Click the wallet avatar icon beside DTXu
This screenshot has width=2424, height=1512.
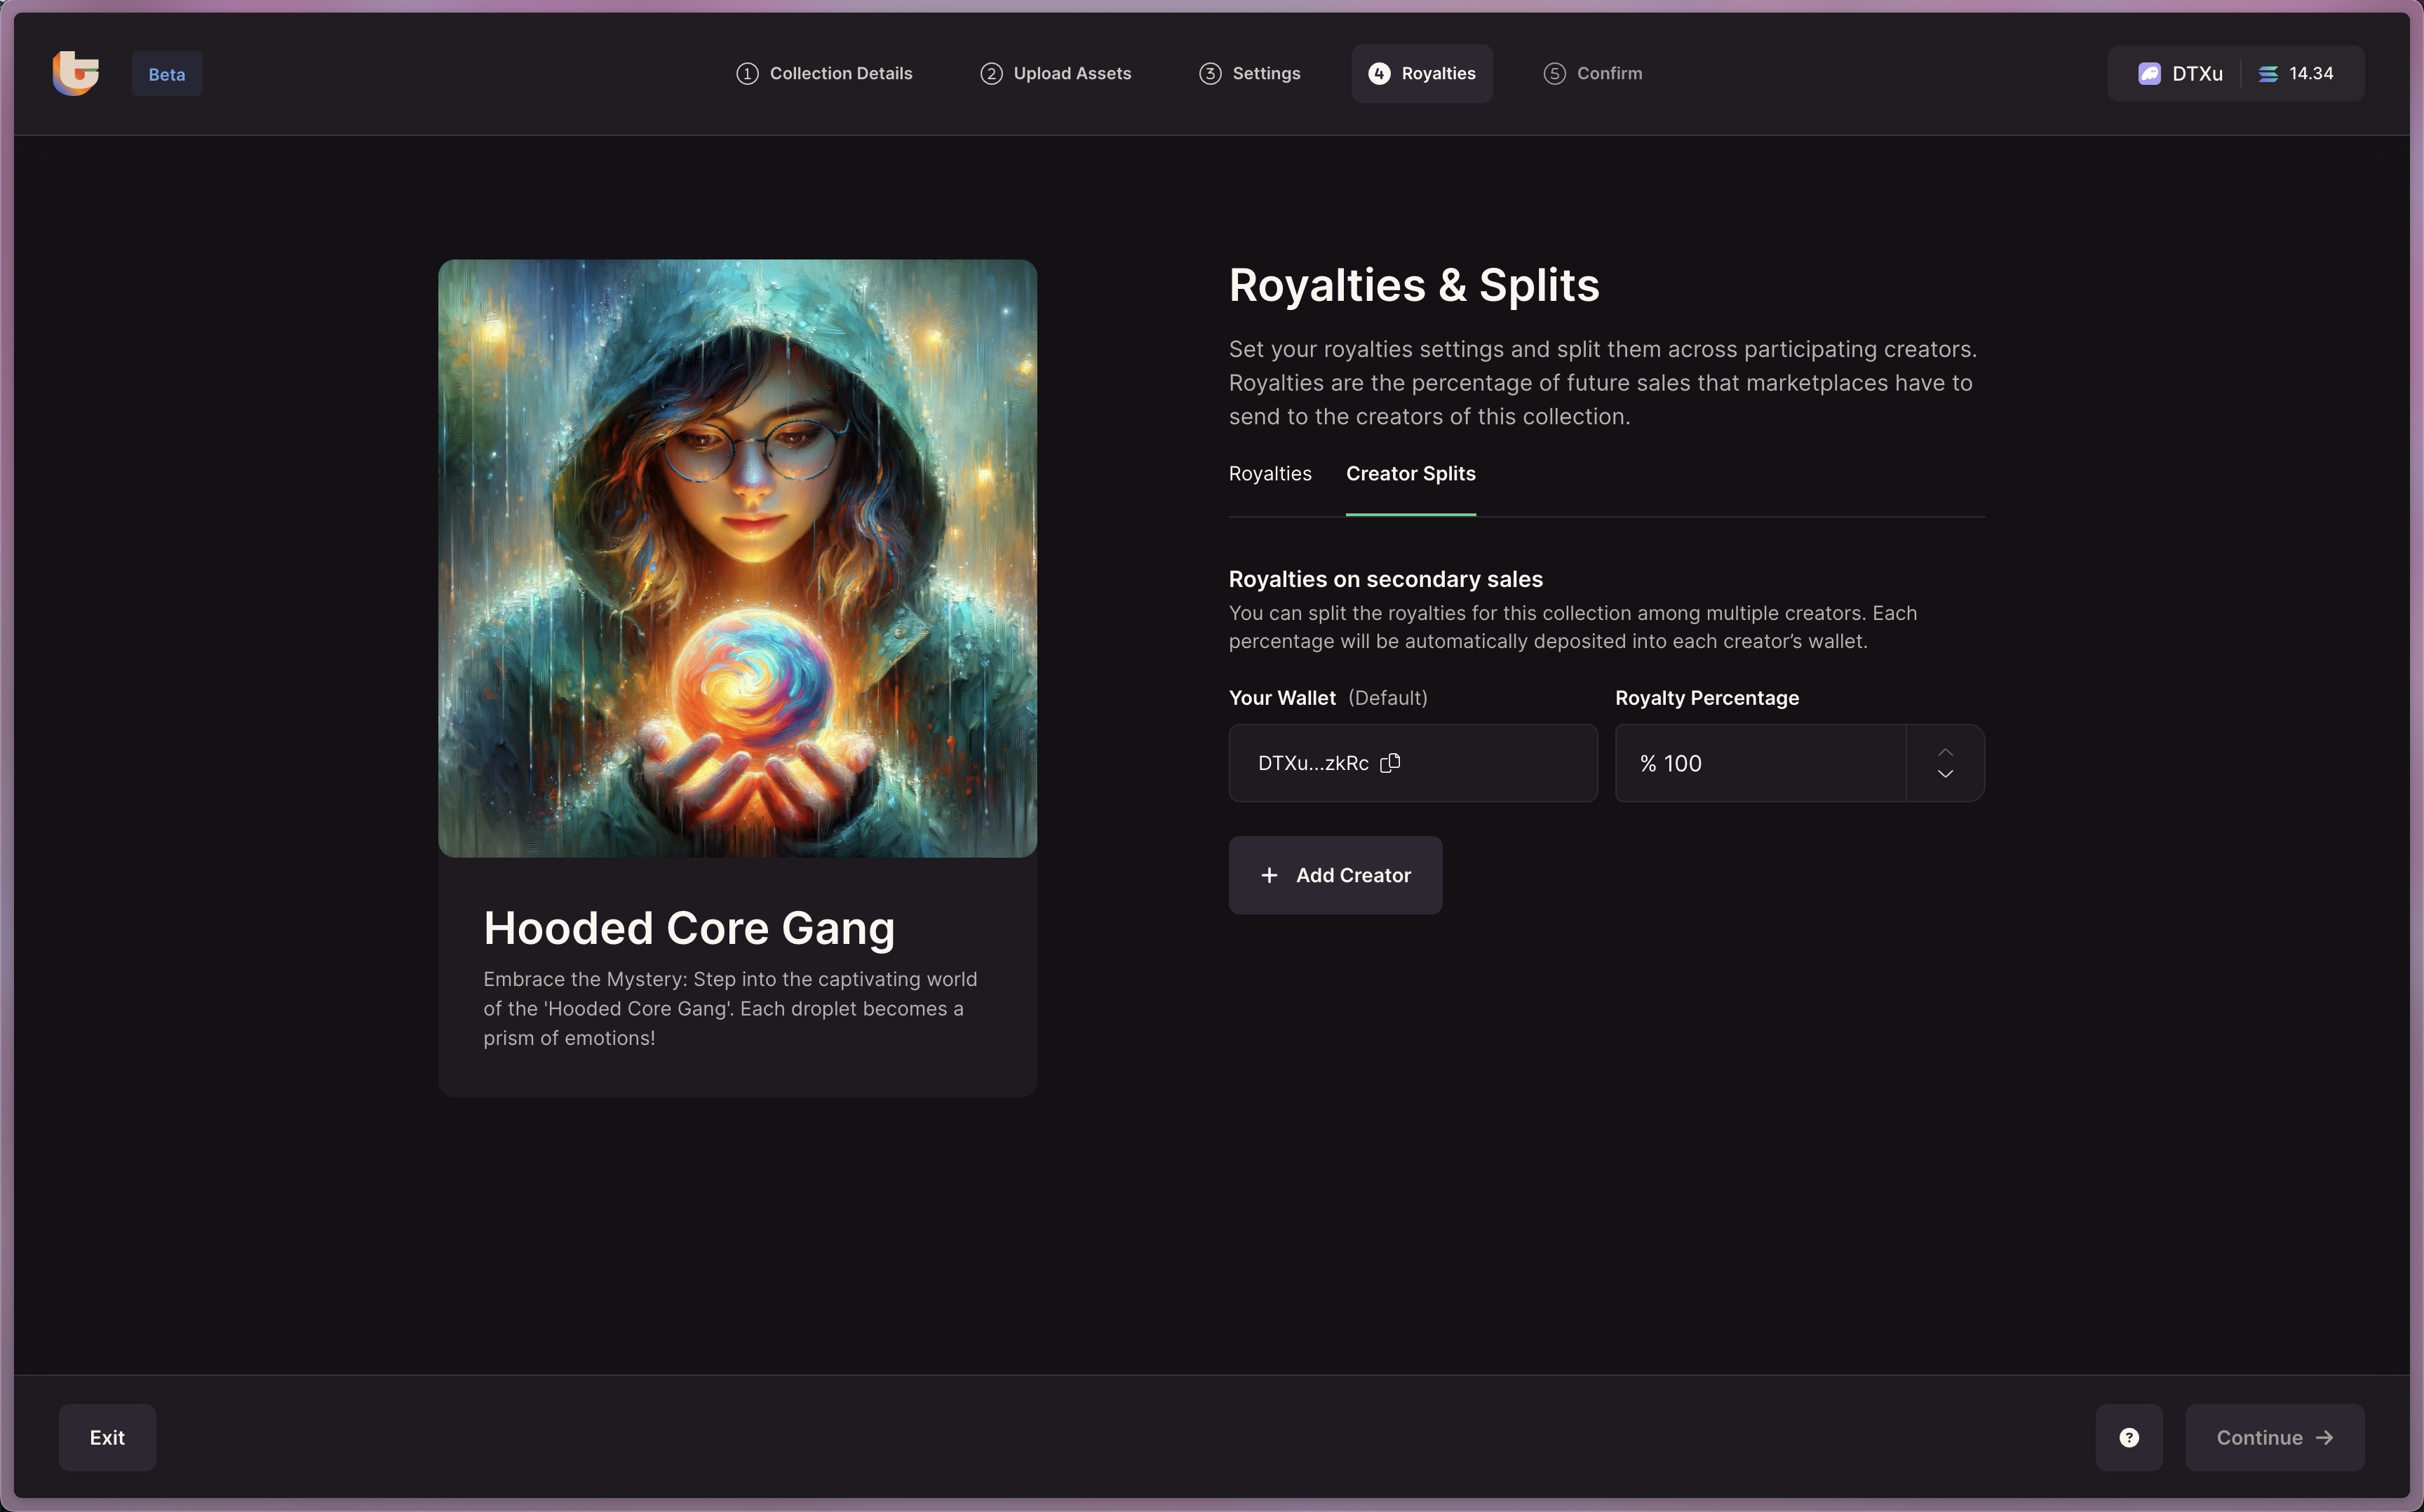pos(2149,74)
